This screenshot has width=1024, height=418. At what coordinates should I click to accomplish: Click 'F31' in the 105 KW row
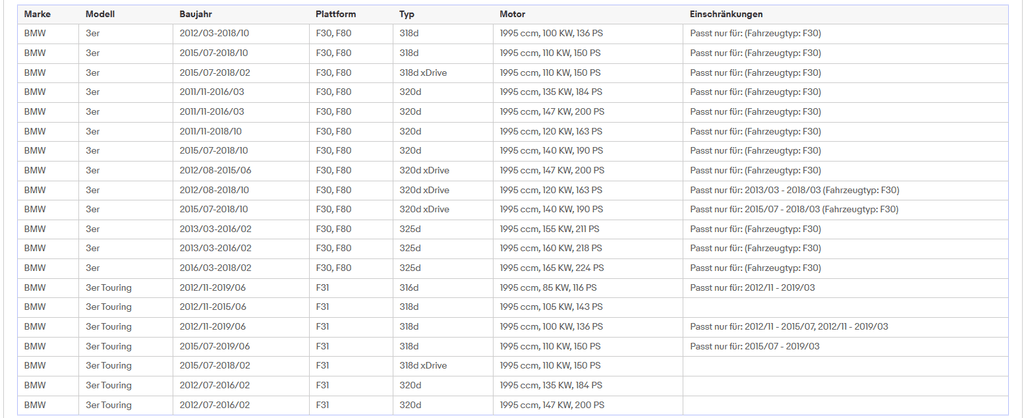(322, 307)
